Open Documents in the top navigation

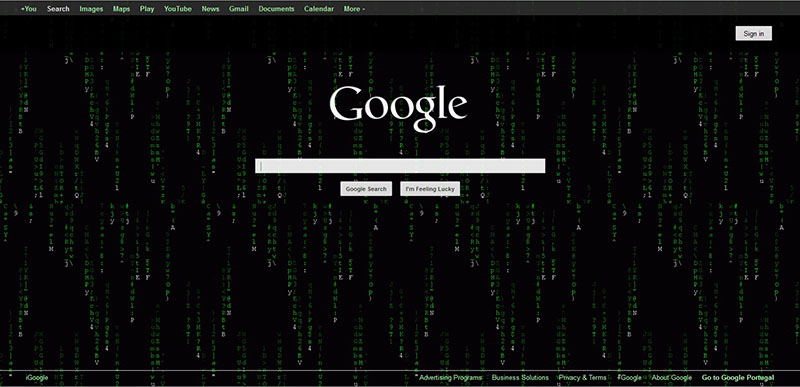(277, 9)
